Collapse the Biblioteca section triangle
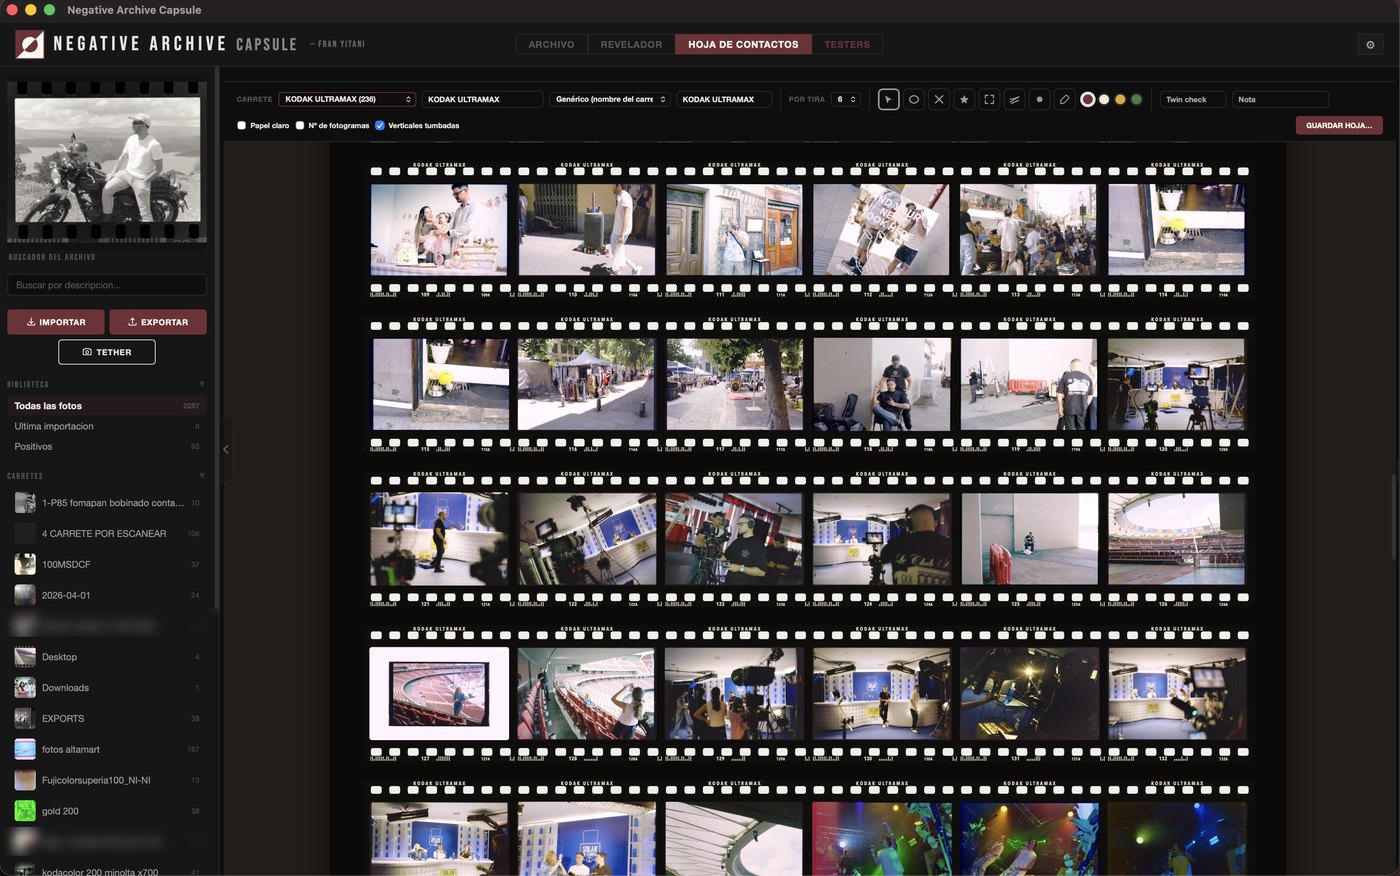 [x=202, y=384]
